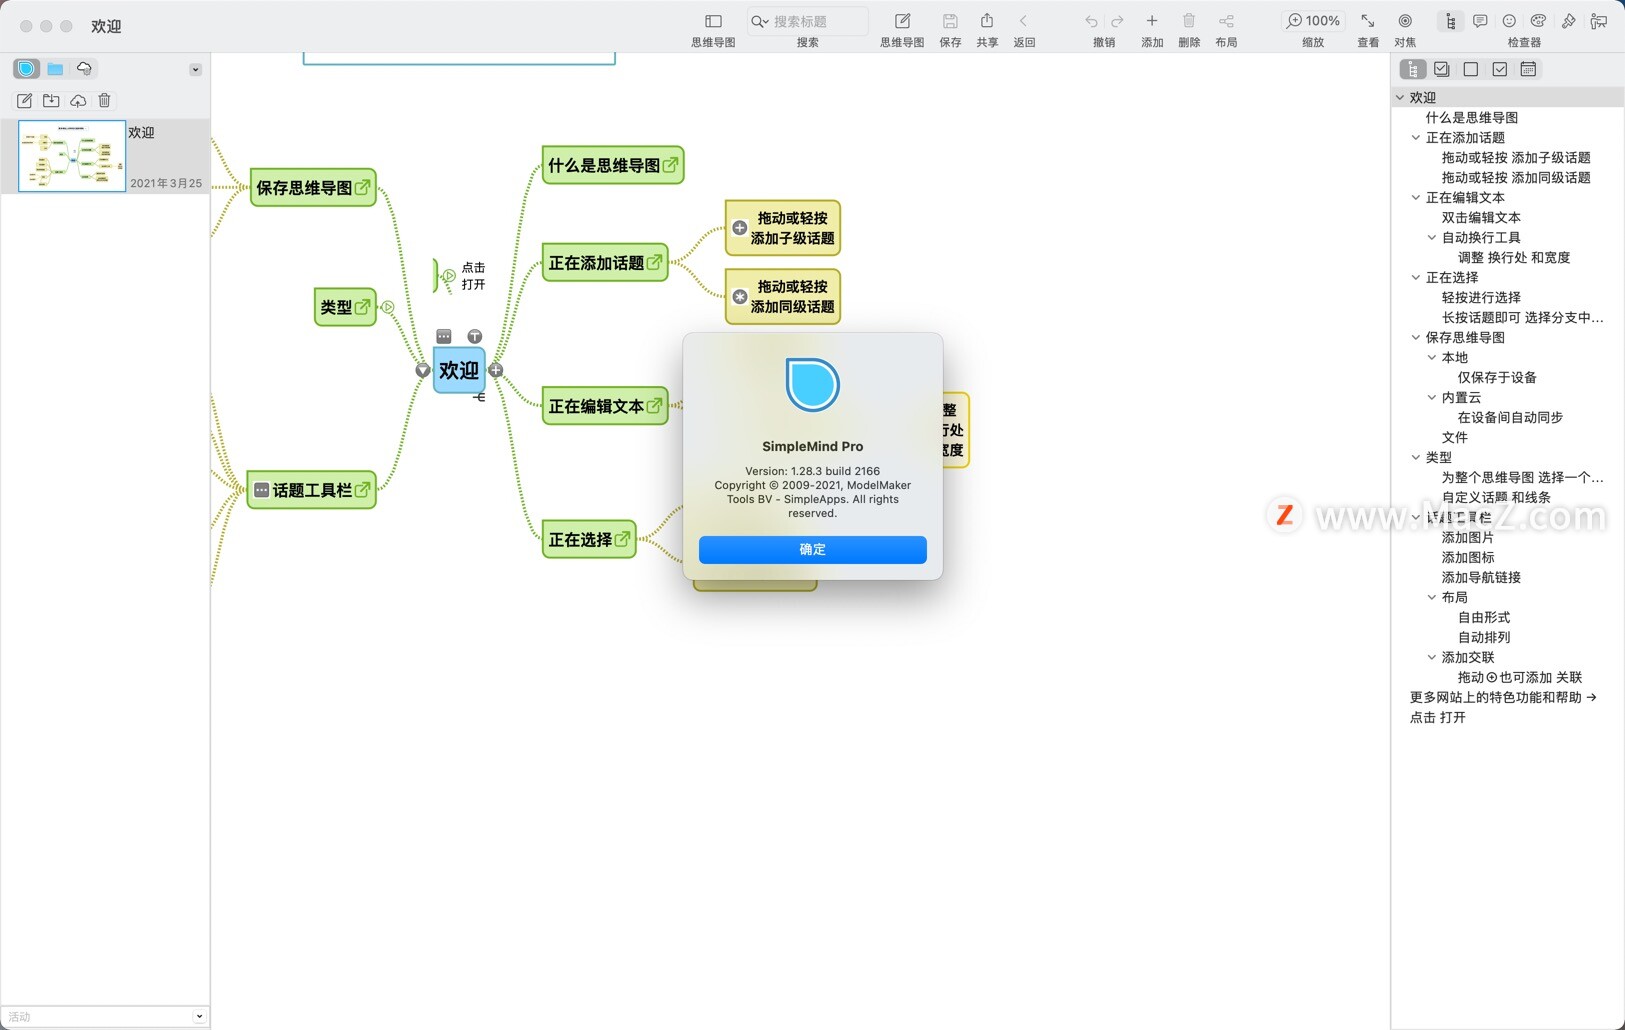The height and width of the screenshot is (1030, 1625).
Task: Click star icon on 添加同级话题 node
Action: (739, 296)
